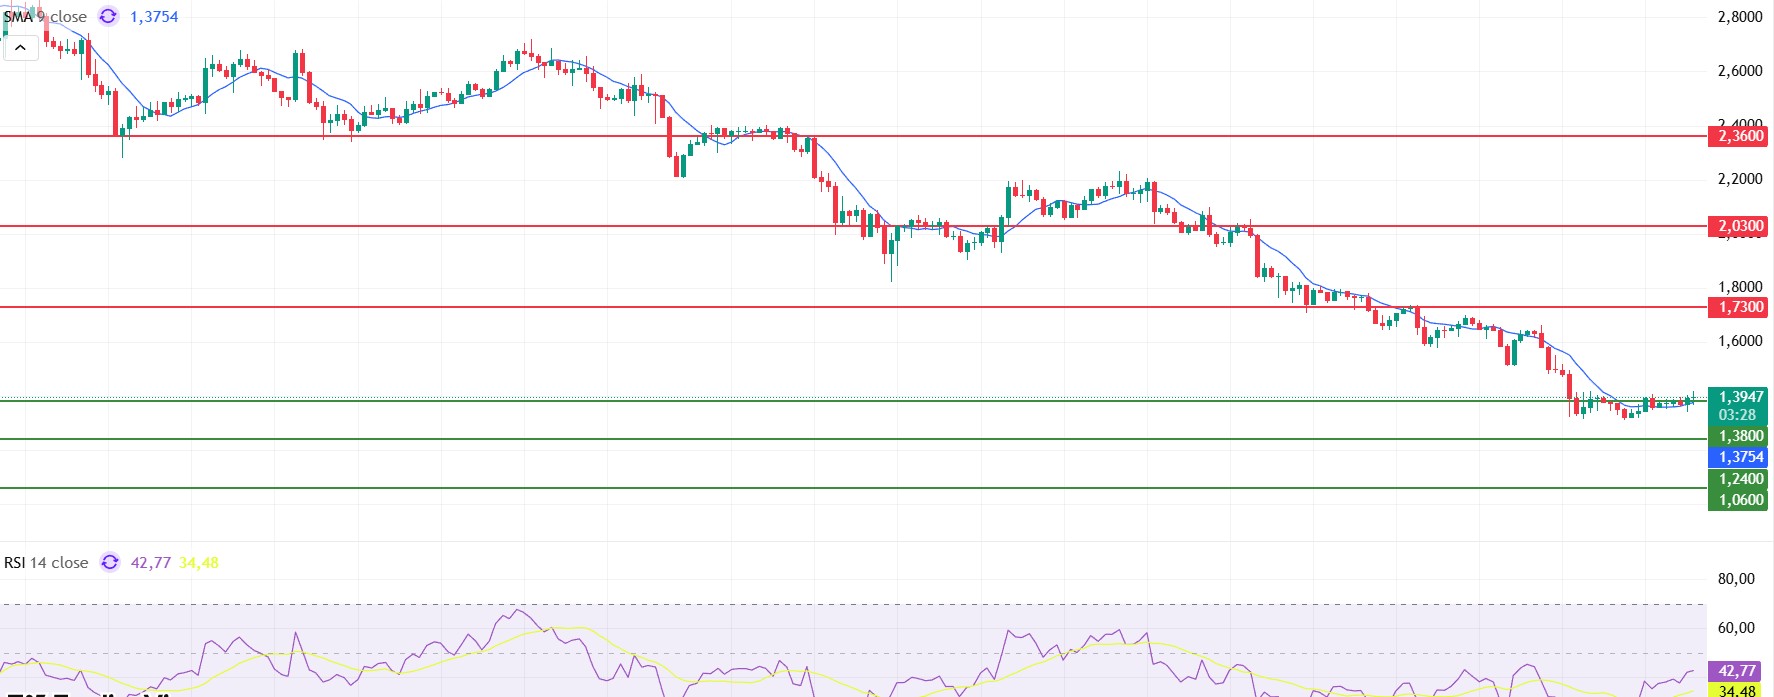Click the green 1,2400 price label

(x=1740, y=479)
